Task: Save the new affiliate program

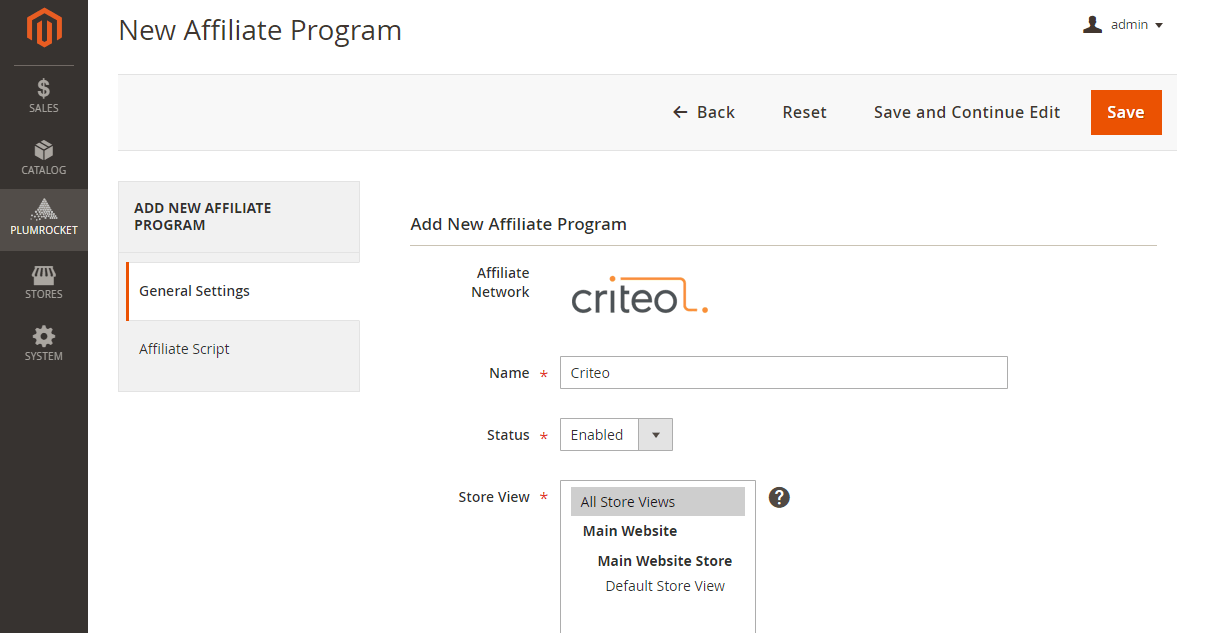Action: coord(1126,112)
